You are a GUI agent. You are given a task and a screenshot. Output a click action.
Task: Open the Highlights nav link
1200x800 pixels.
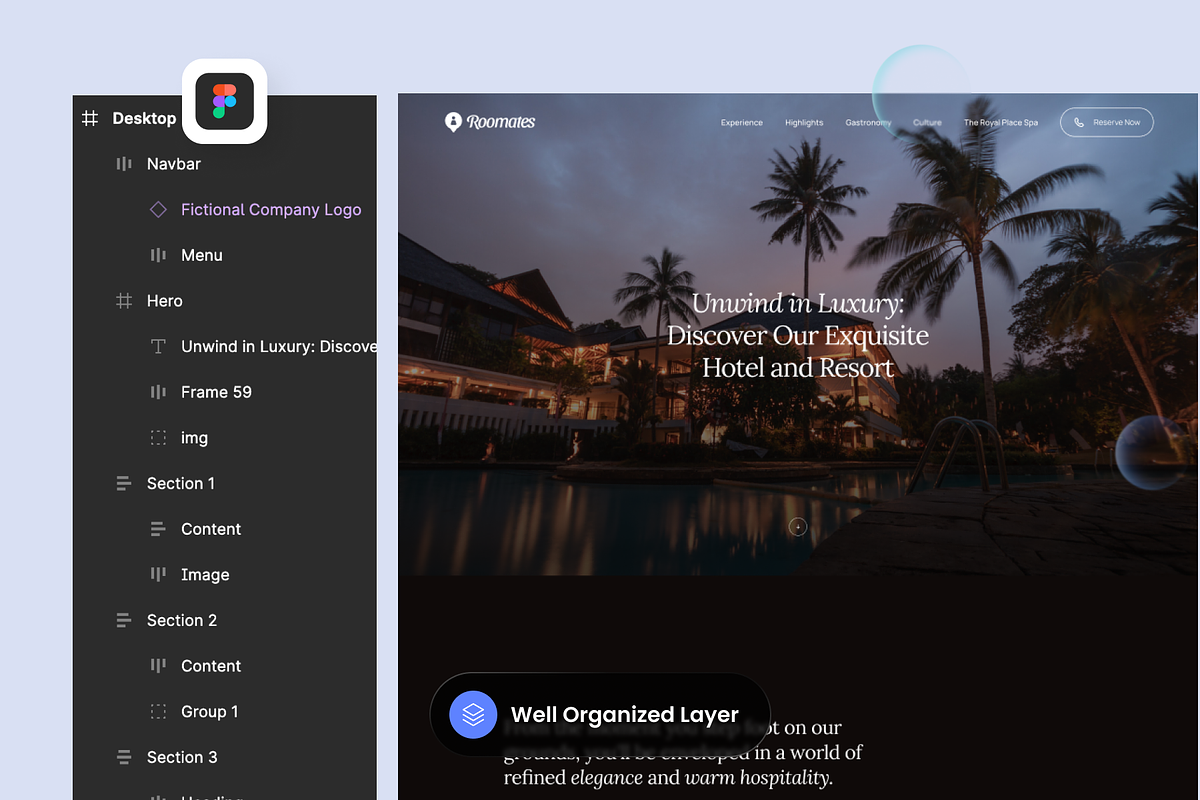pyautogui.click(x=804, y=123)
